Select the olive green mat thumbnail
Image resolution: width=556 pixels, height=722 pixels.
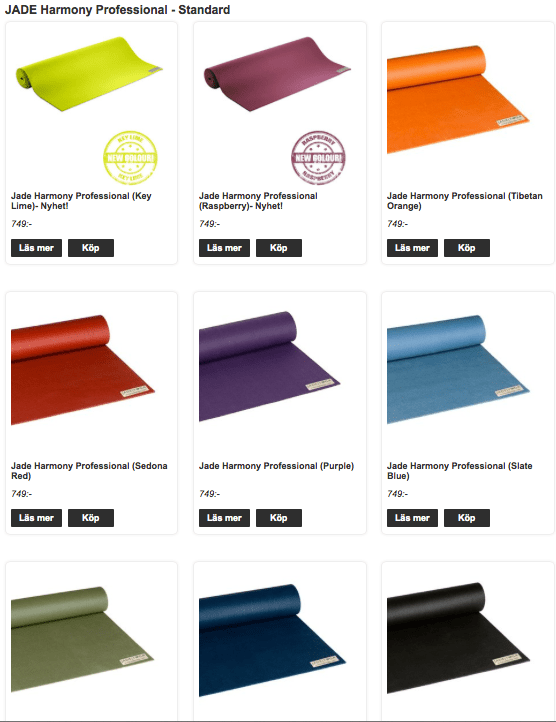pos(82,639)
